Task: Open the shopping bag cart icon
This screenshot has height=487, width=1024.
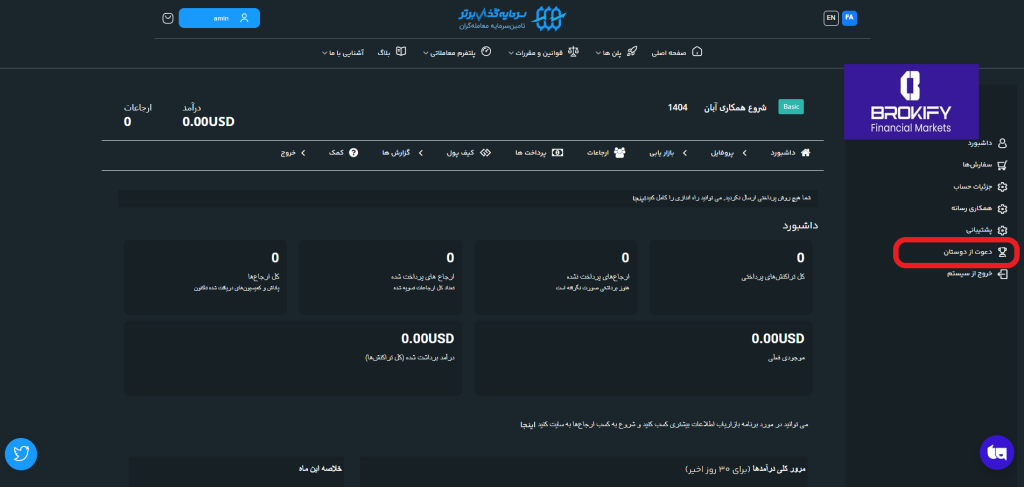Action: point(168,18)
